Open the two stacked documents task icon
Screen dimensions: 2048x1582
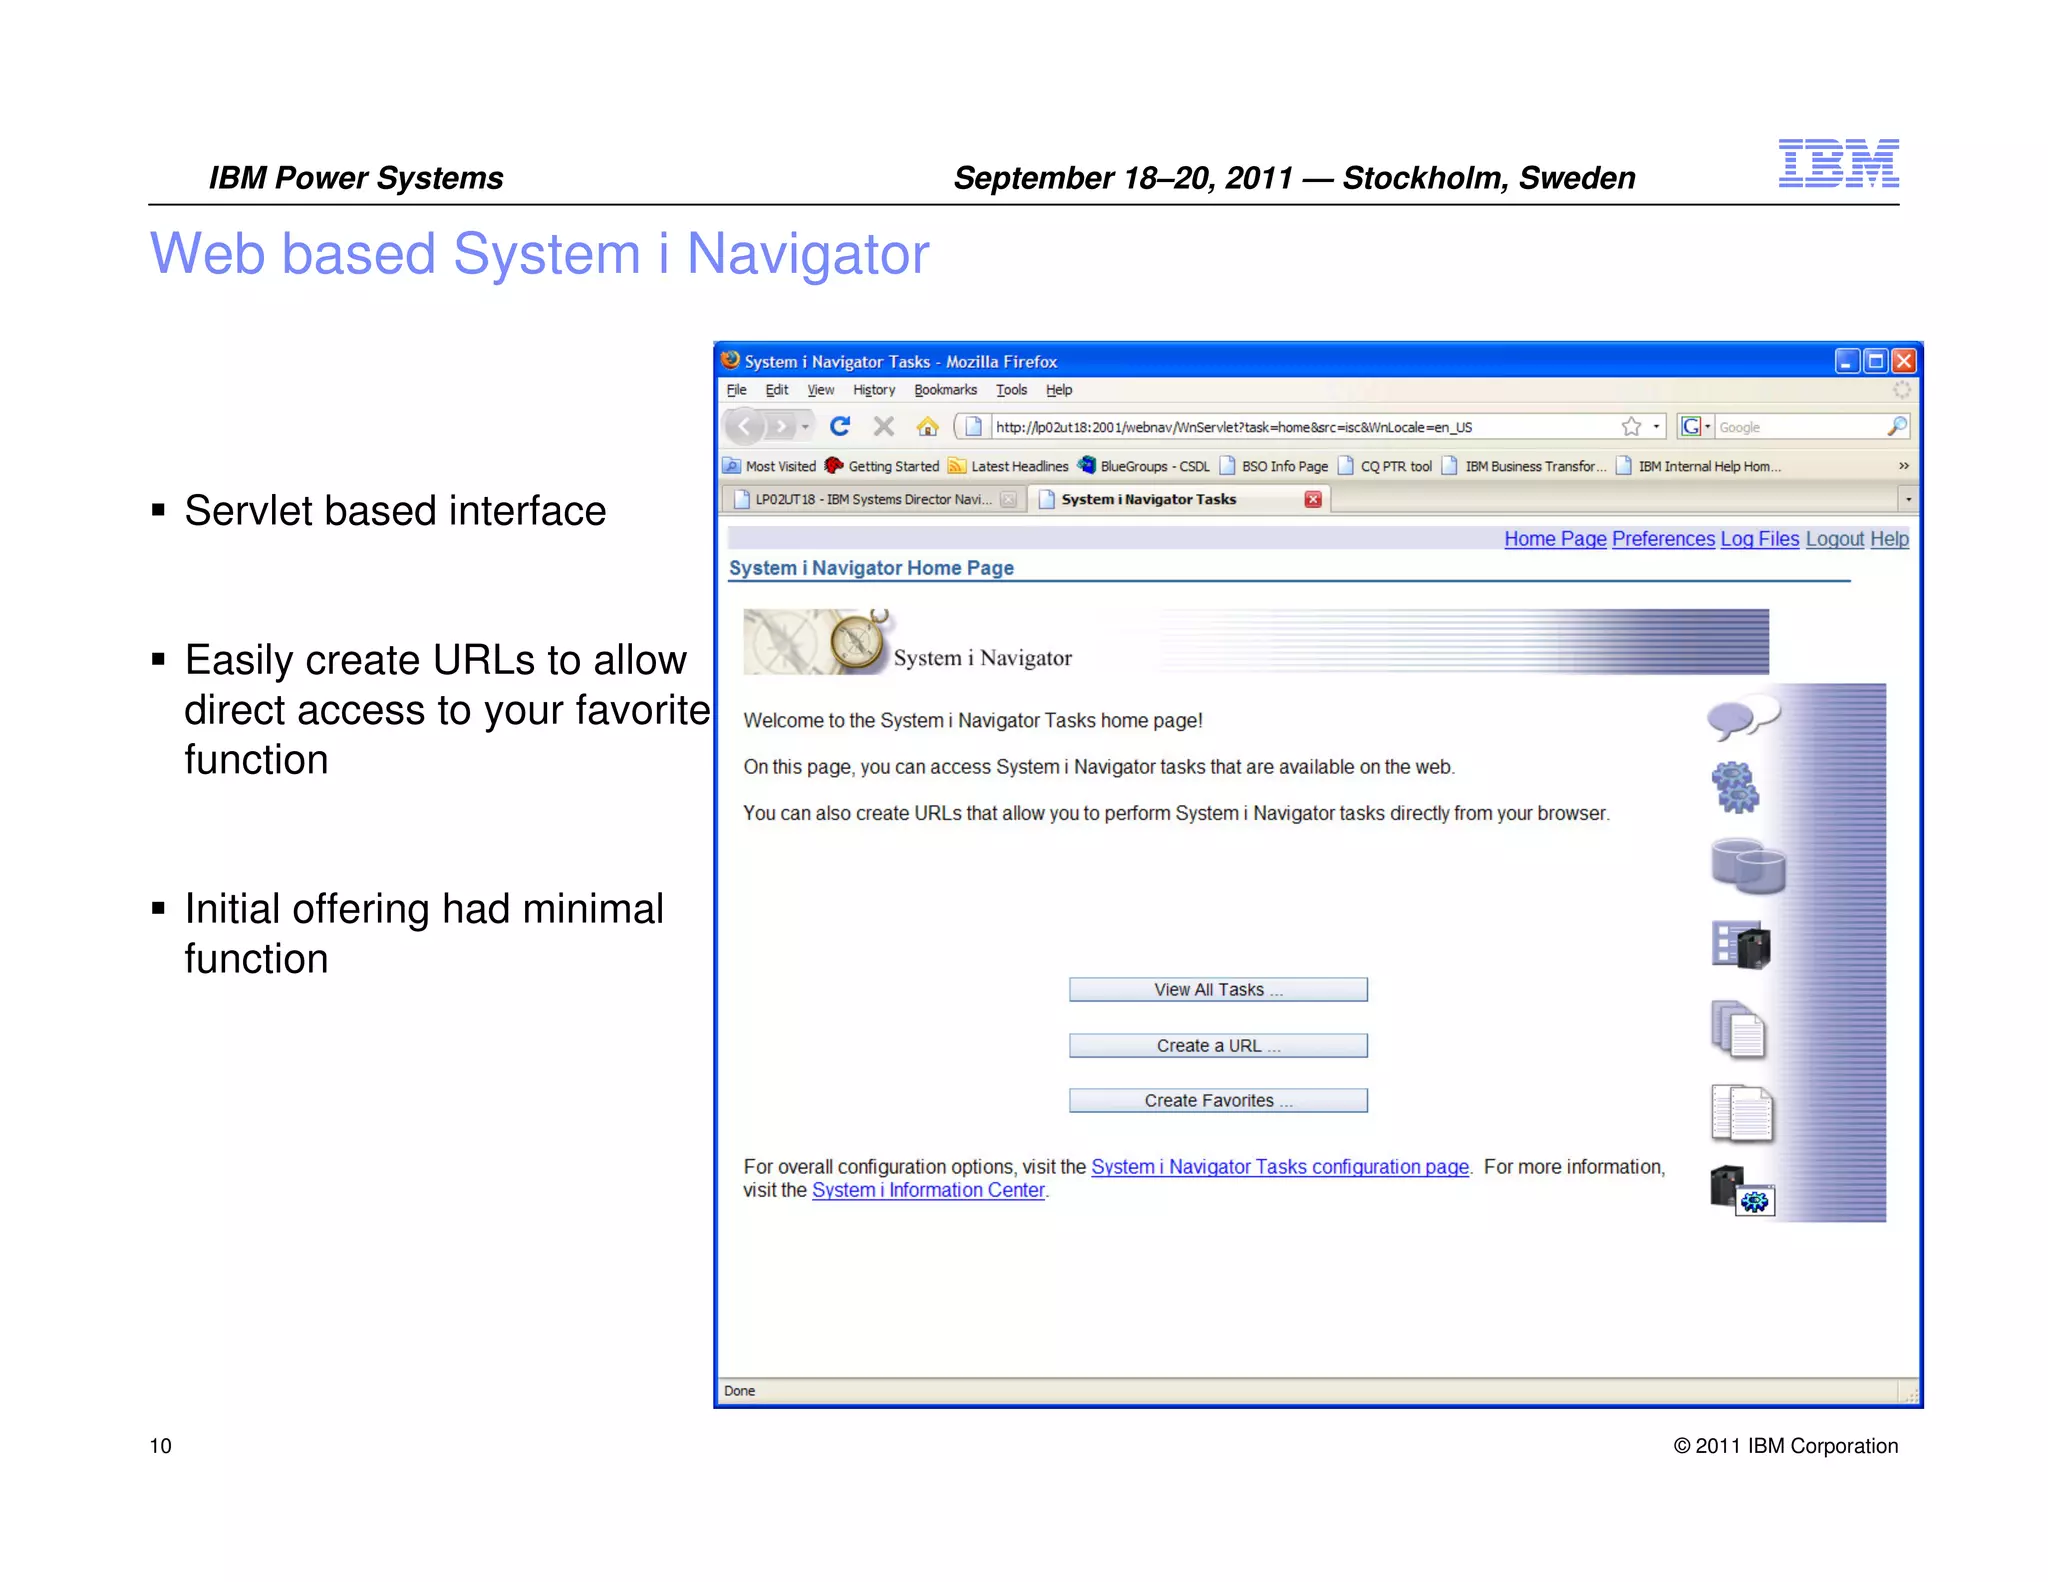1739,1028
